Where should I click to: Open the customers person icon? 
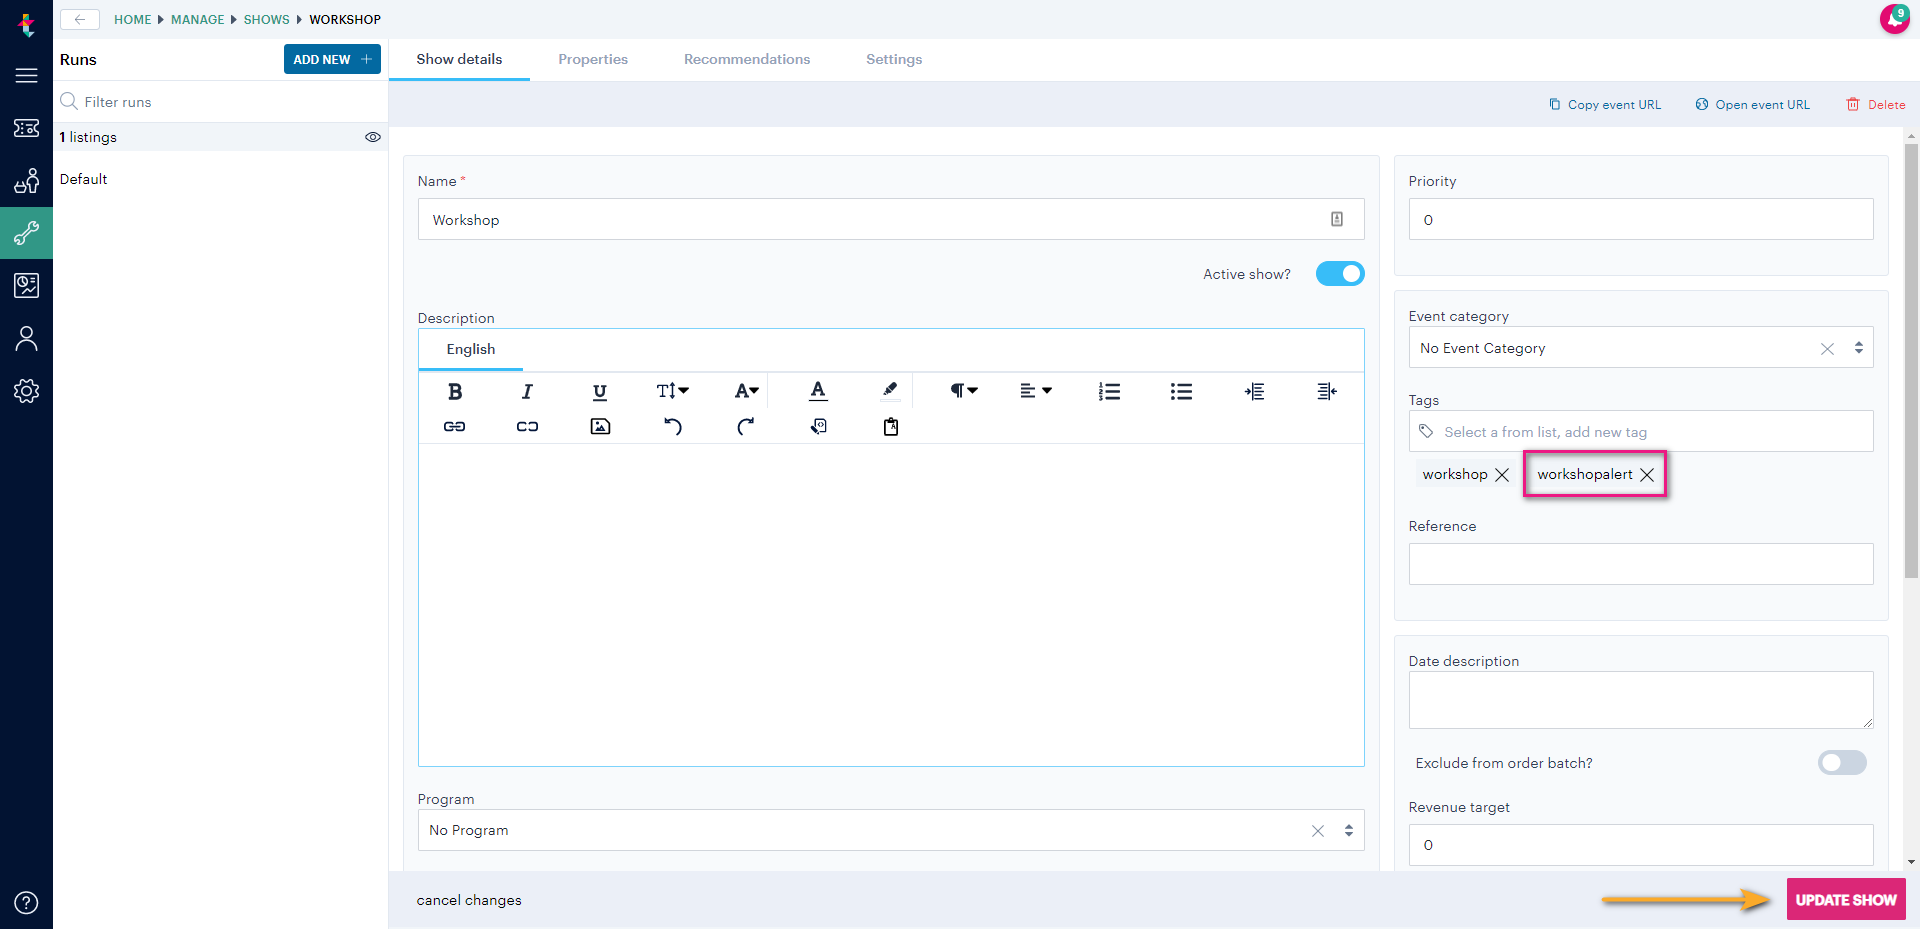(x=27, y=338)
